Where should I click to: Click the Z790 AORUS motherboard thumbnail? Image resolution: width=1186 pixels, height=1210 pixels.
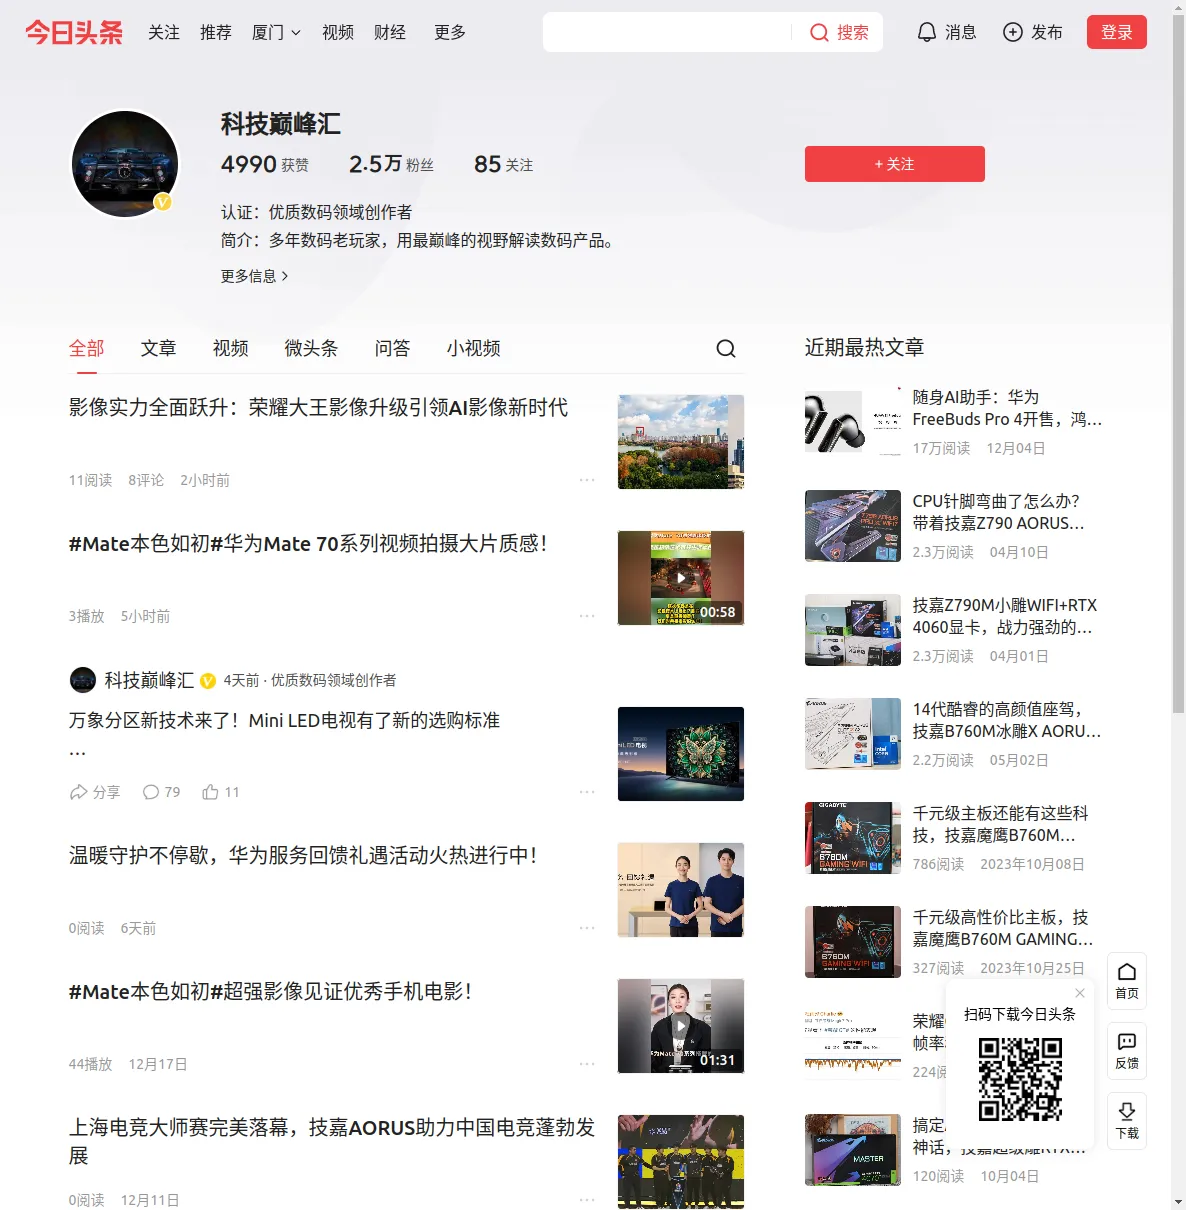[x=853, y=526]
